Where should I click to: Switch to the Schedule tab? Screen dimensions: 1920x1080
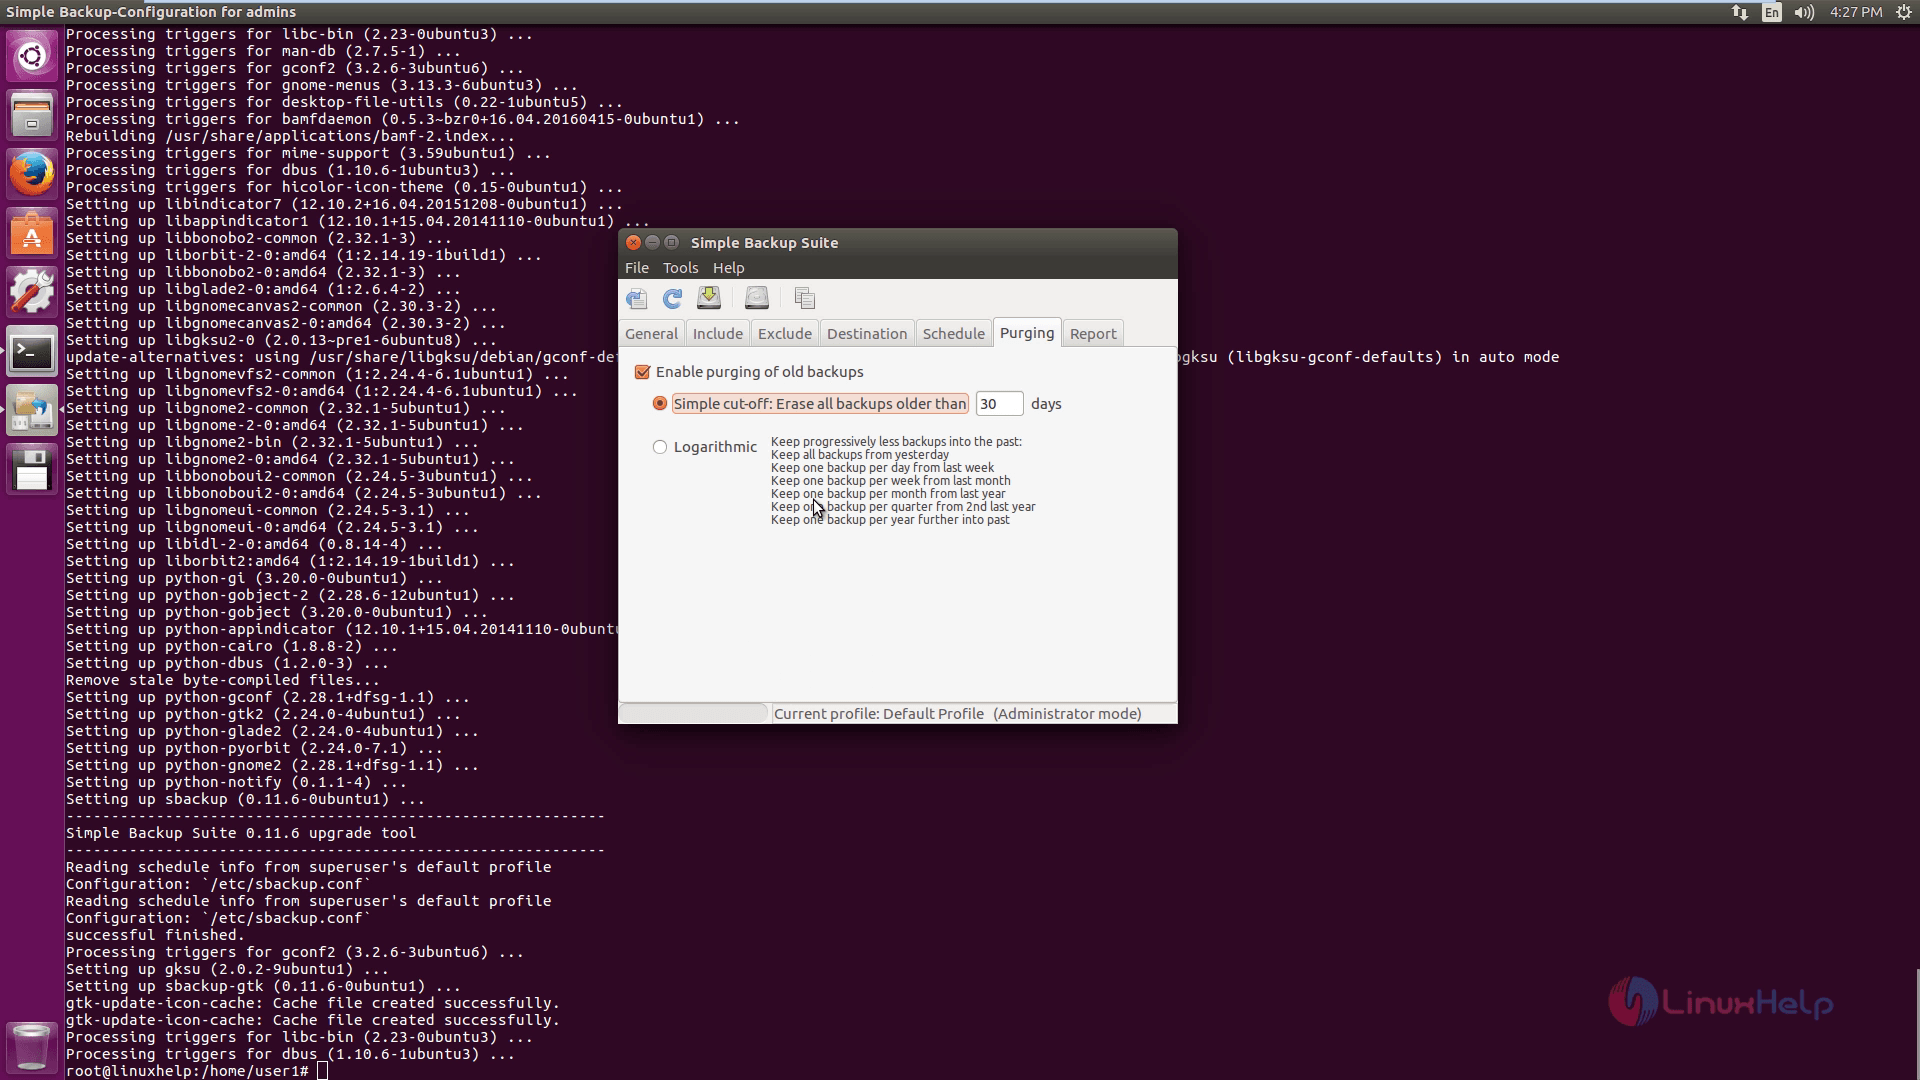pyautogui.click(x=953, y=334)
